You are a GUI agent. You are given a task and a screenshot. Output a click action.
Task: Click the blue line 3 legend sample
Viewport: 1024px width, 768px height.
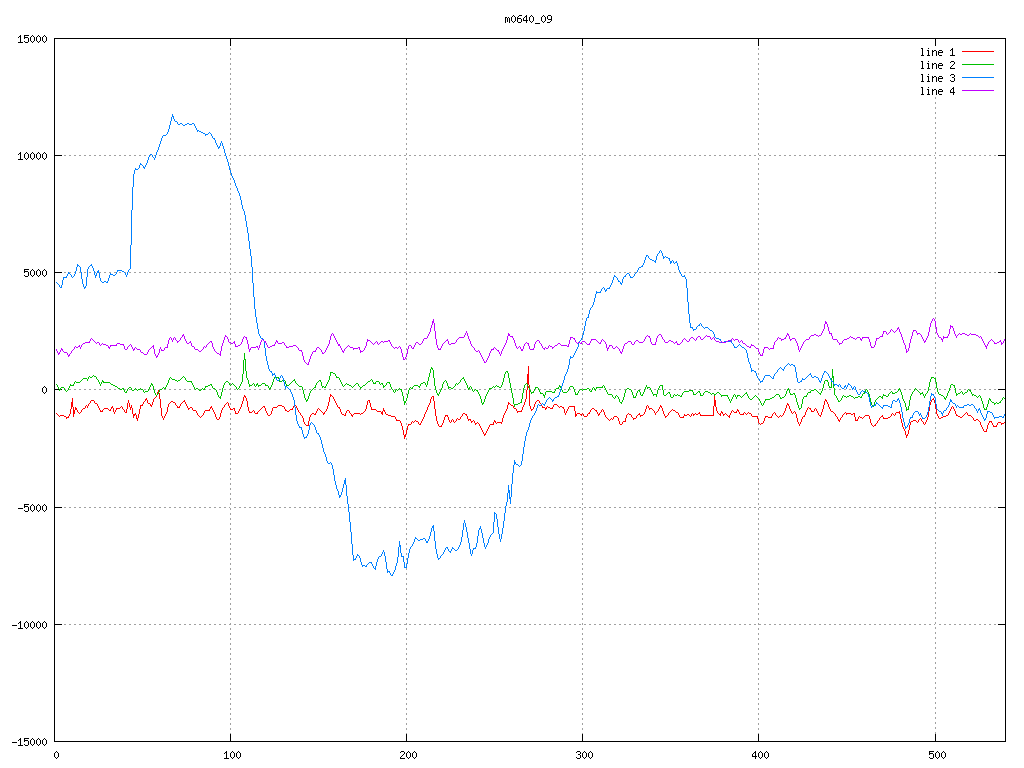(x=979, y=78)
